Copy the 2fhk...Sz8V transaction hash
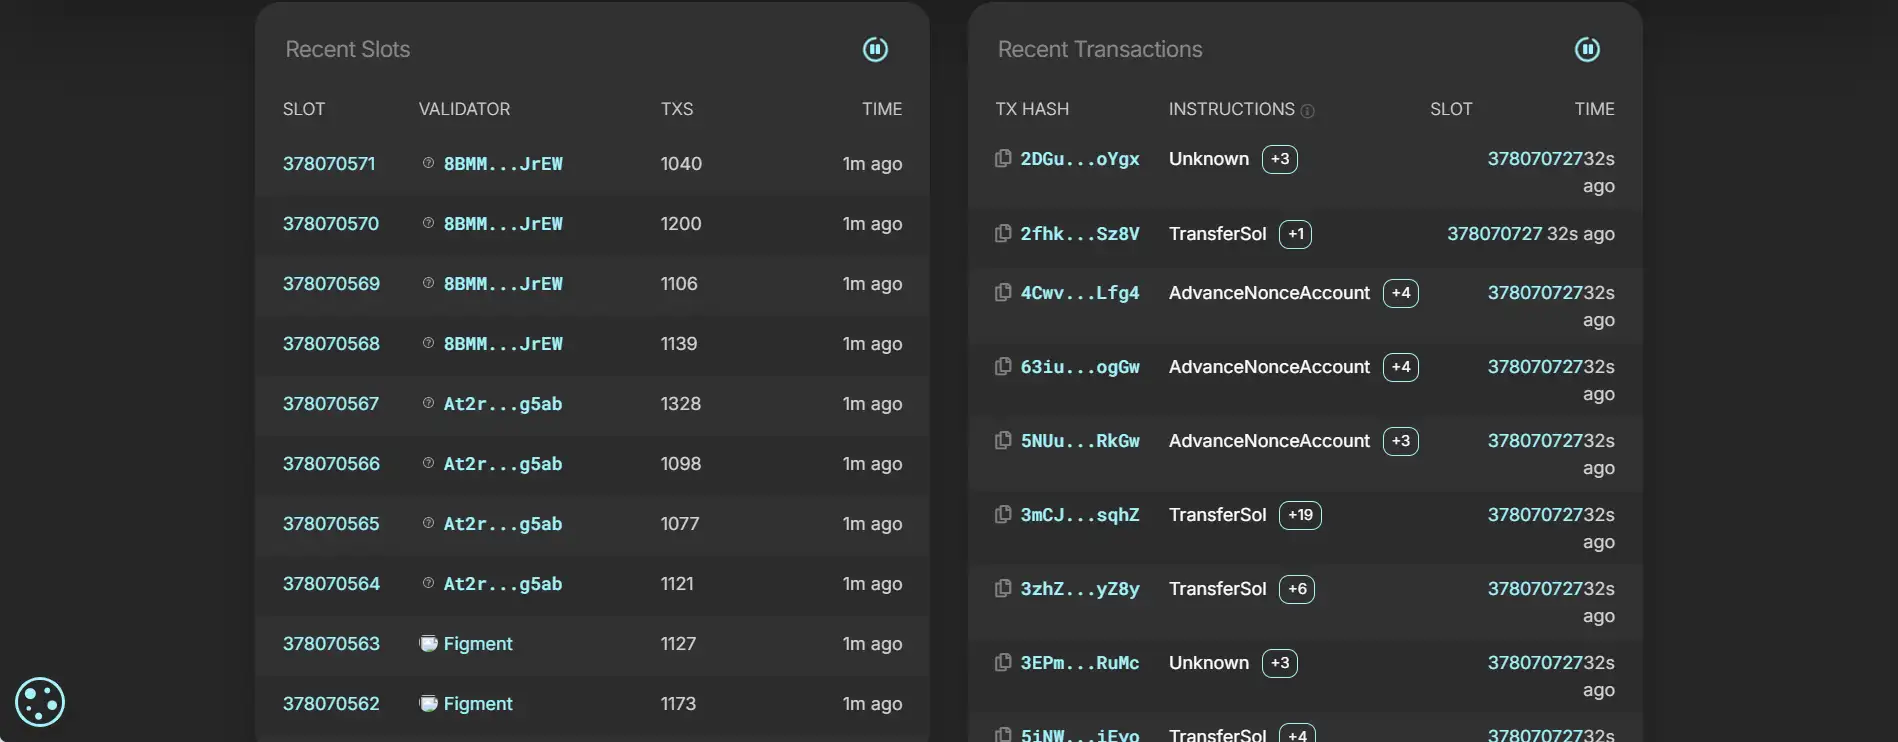The image size is (1898, 742). click(x=1003, y=233)
